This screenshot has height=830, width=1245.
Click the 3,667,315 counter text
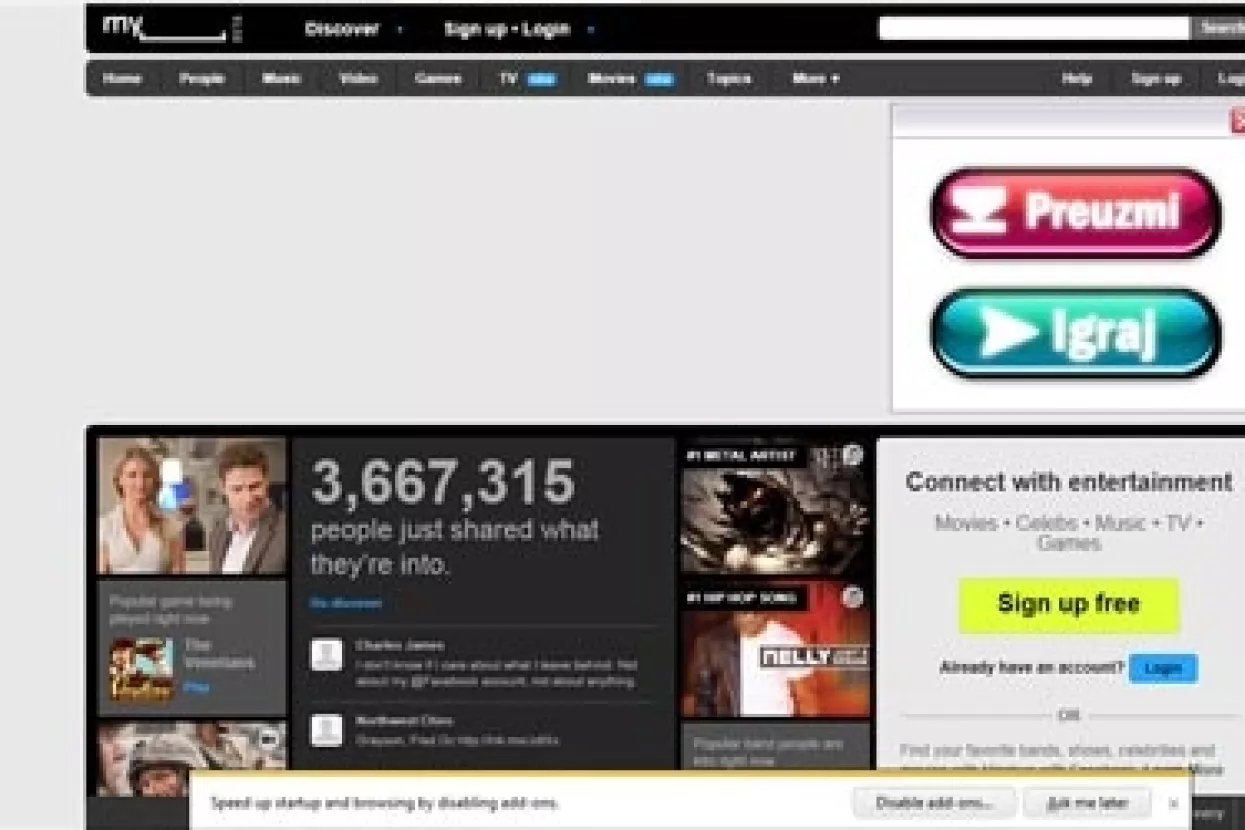(x=443, y=483)
